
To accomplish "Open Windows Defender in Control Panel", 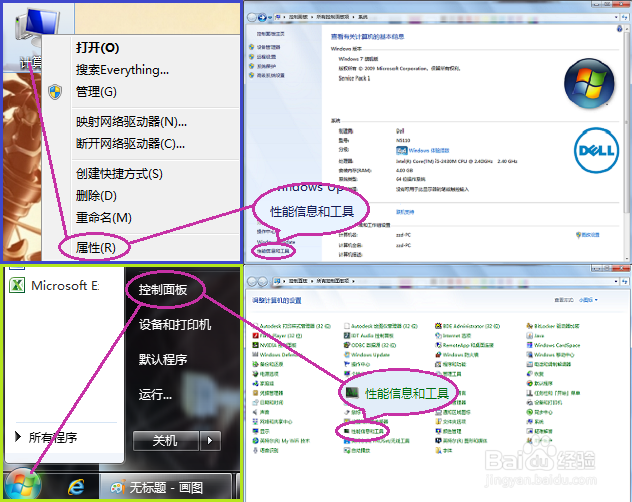I will pos(277,355).
